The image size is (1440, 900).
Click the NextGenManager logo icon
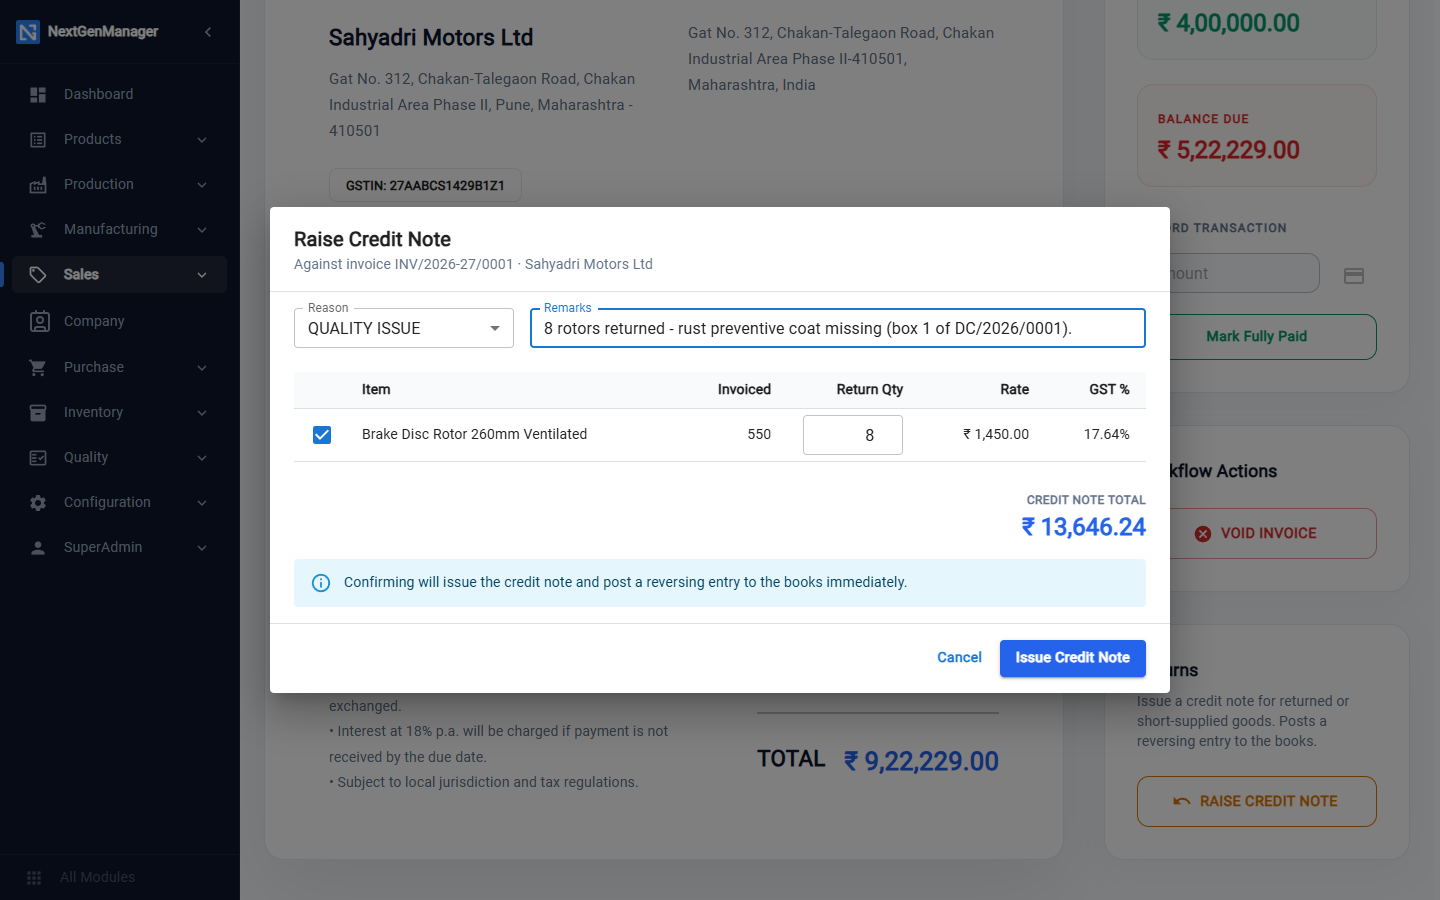[28, 32]
